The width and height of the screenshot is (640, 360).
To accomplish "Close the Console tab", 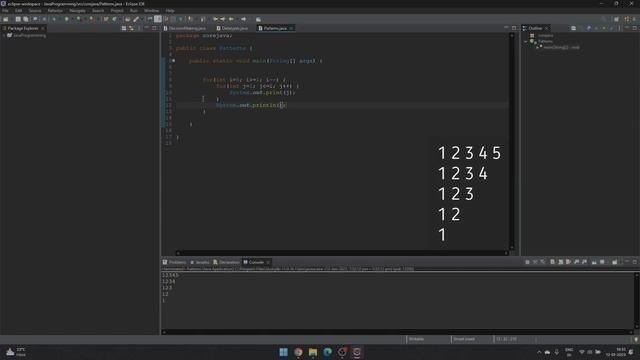I will [x=268, y=262].
